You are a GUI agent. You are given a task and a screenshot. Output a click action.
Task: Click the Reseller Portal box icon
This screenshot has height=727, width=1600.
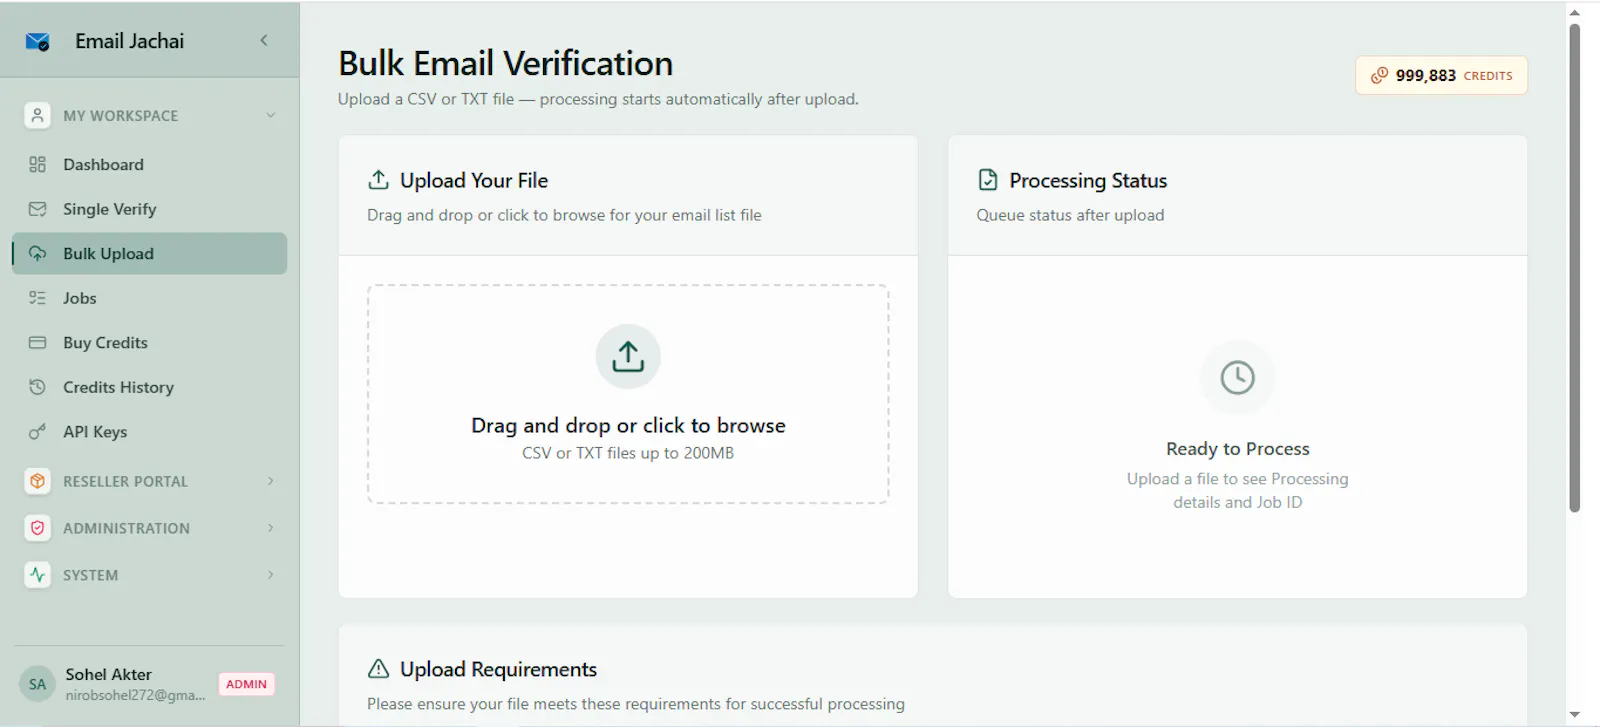pos(37,481)
